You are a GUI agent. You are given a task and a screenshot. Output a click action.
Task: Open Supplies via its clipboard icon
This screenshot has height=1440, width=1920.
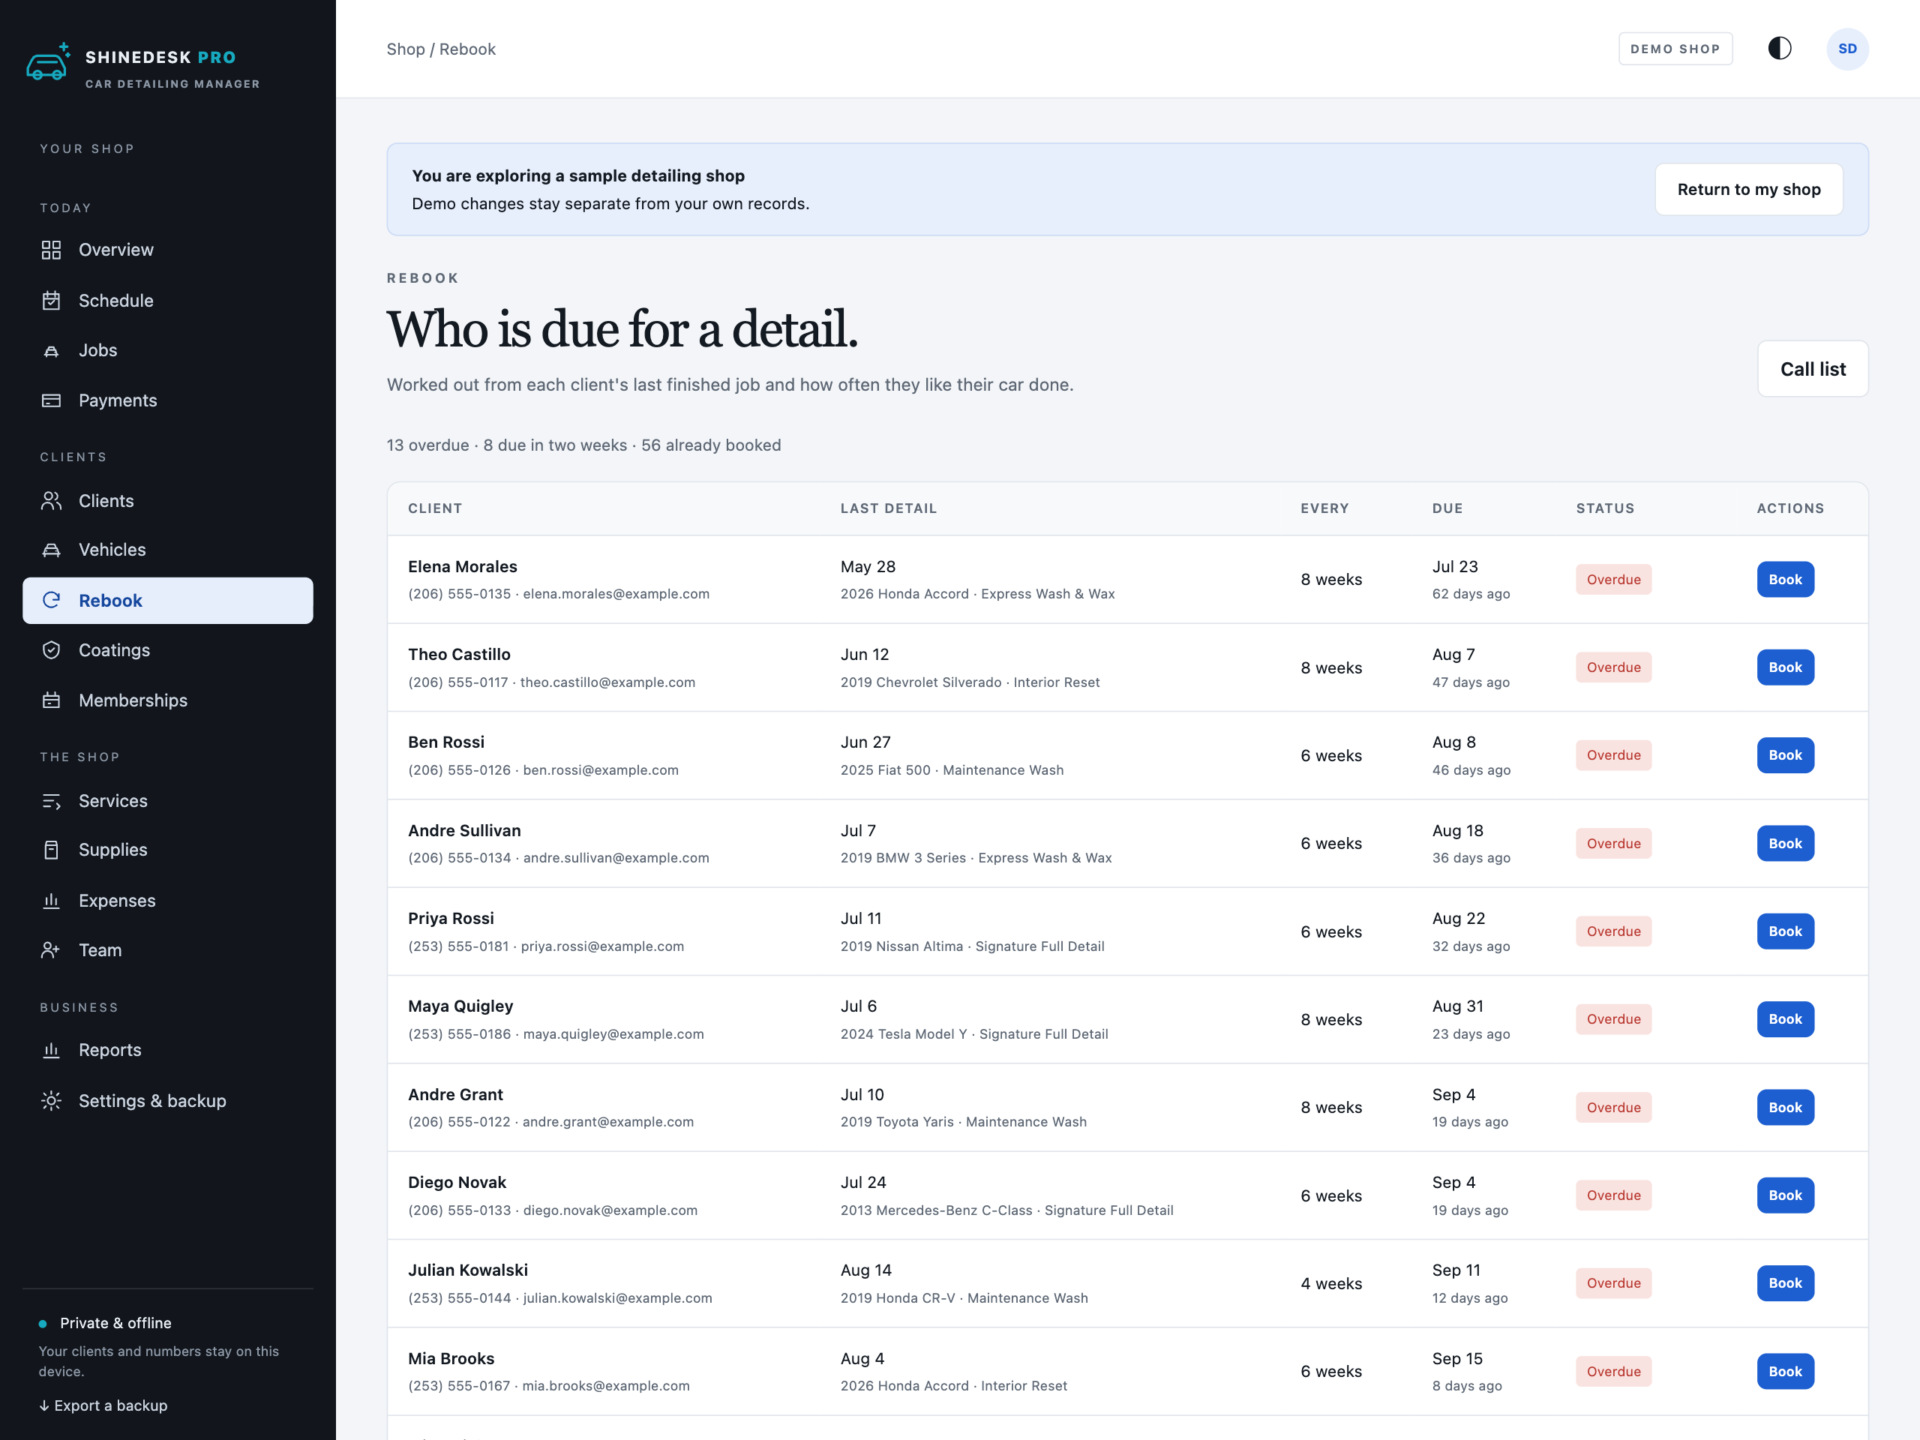click(x=51, y=850)
